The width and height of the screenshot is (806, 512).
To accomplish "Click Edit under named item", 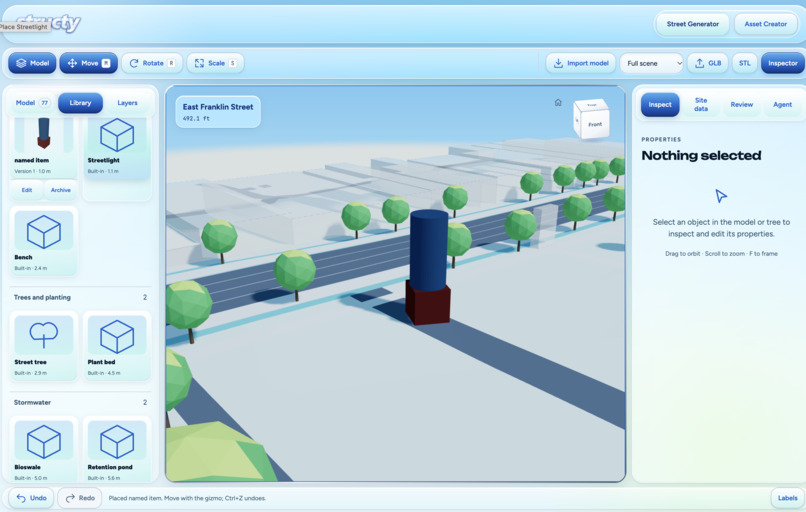I will [x=27, y=190].
